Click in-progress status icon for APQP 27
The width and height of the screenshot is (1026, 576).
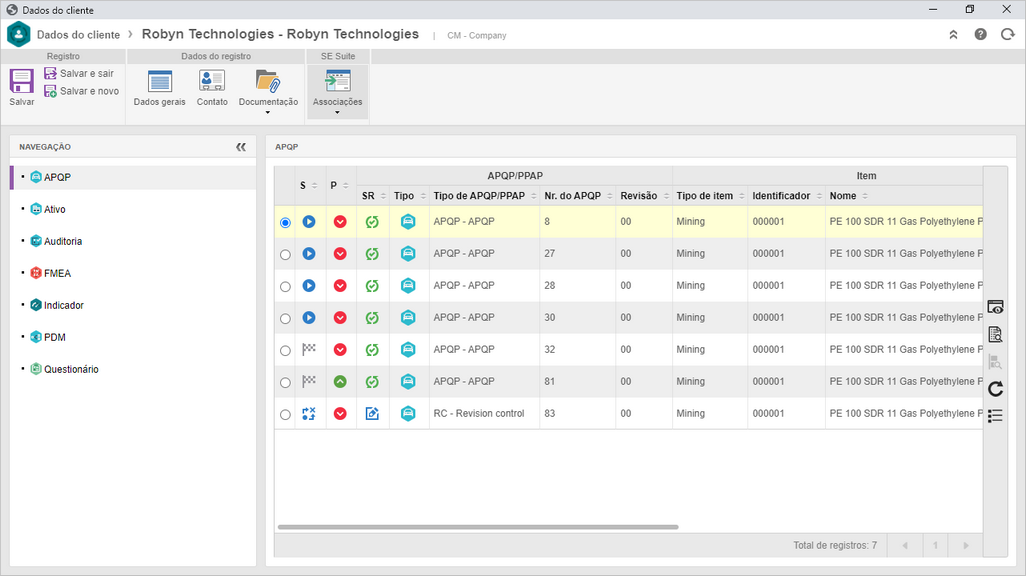pyautogui.click(x=309, y=254)
